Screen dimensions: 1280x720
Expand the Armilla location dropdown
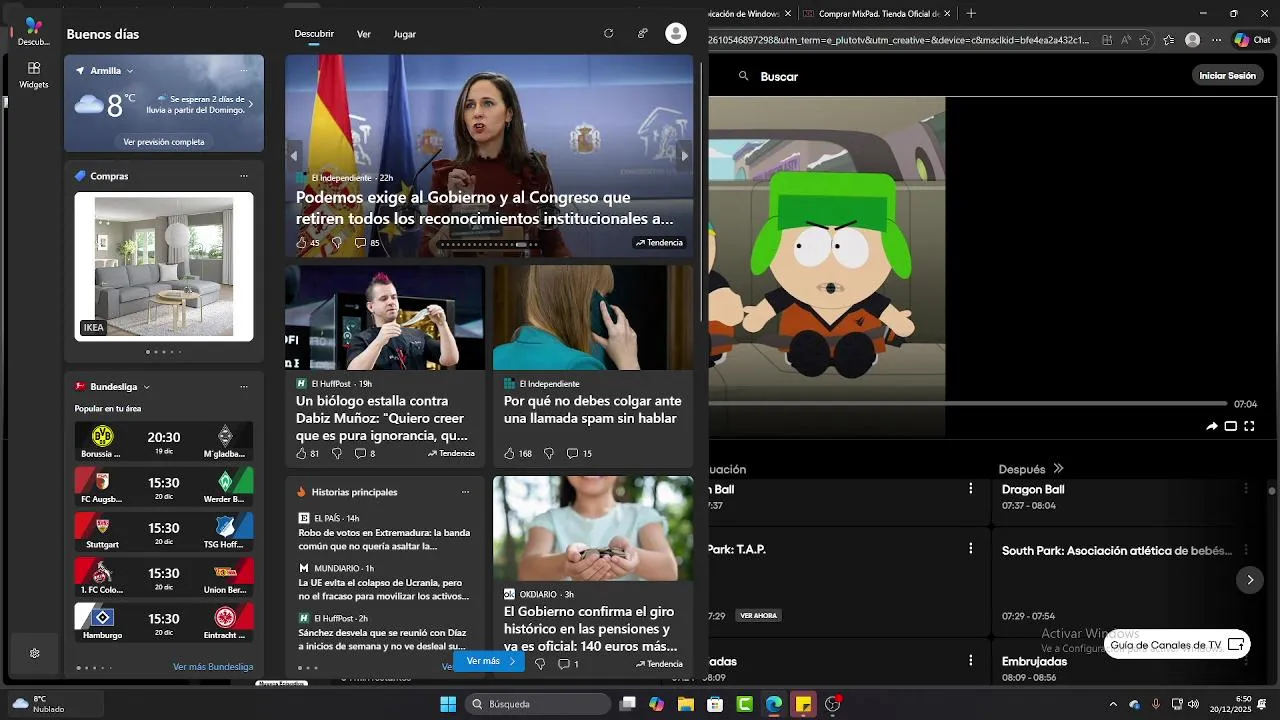(130, 71)
